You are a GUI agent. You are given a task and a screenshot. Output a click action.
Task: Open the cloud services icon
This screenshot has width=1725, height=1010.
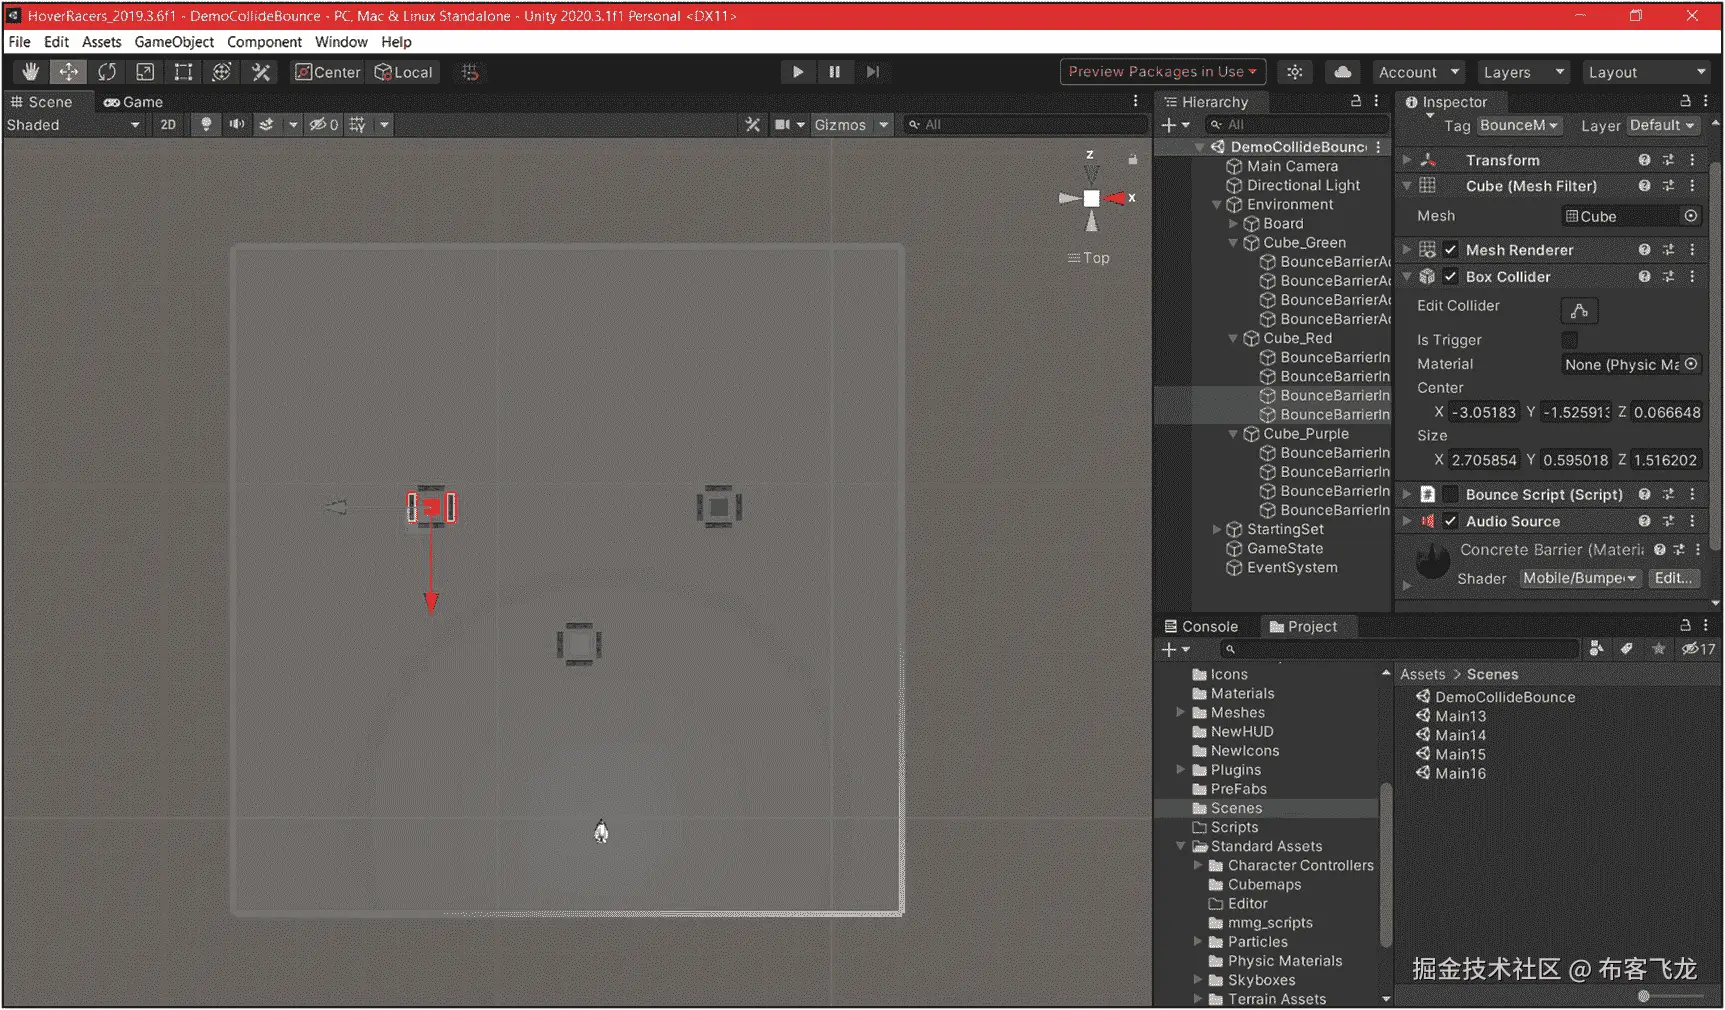pos(1343,72)
